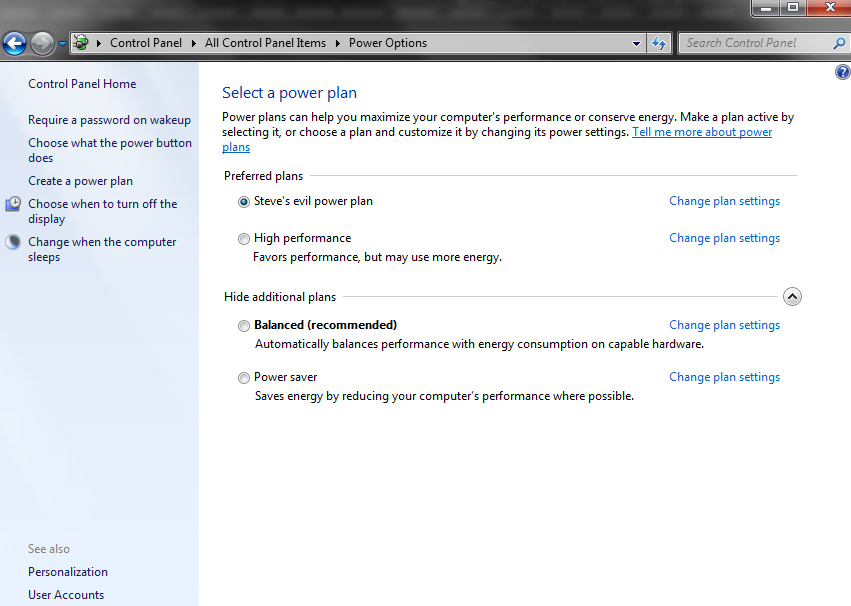Viewport: 851px width, 606px height.
Task: Open the address bar history dropdown arrow
Action: coord(637,43)
